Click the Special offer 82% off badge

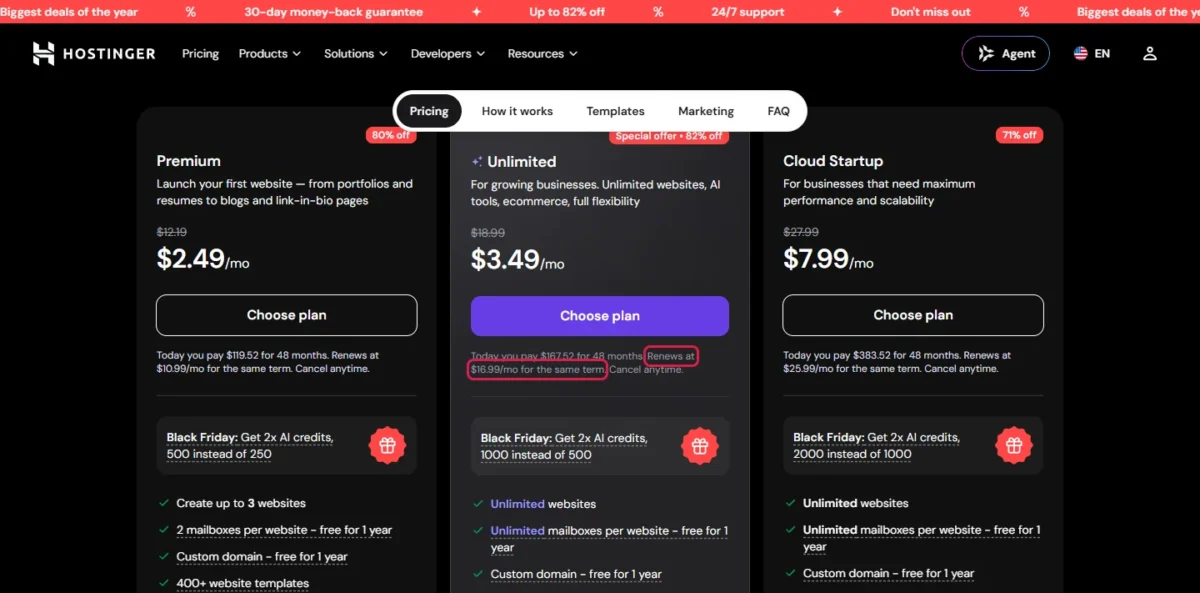click(669, 136)
